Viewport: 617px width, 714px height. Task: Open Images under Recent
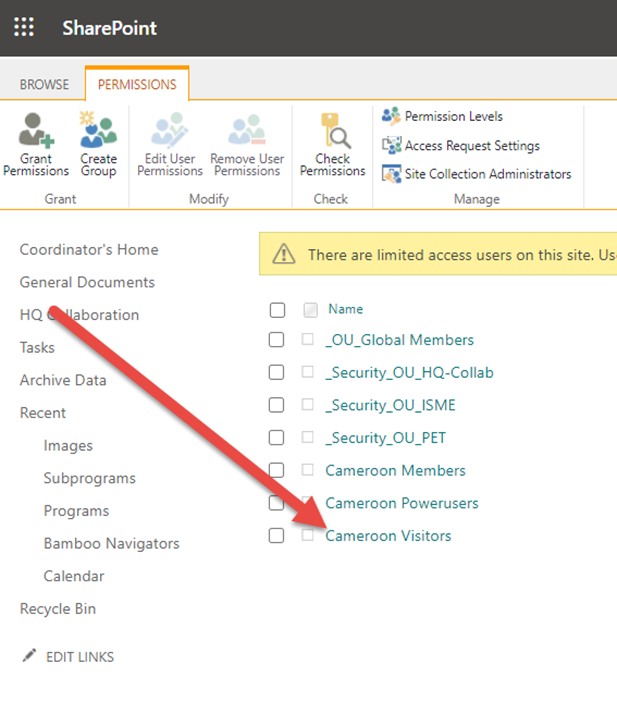click(x=68, y=446)
